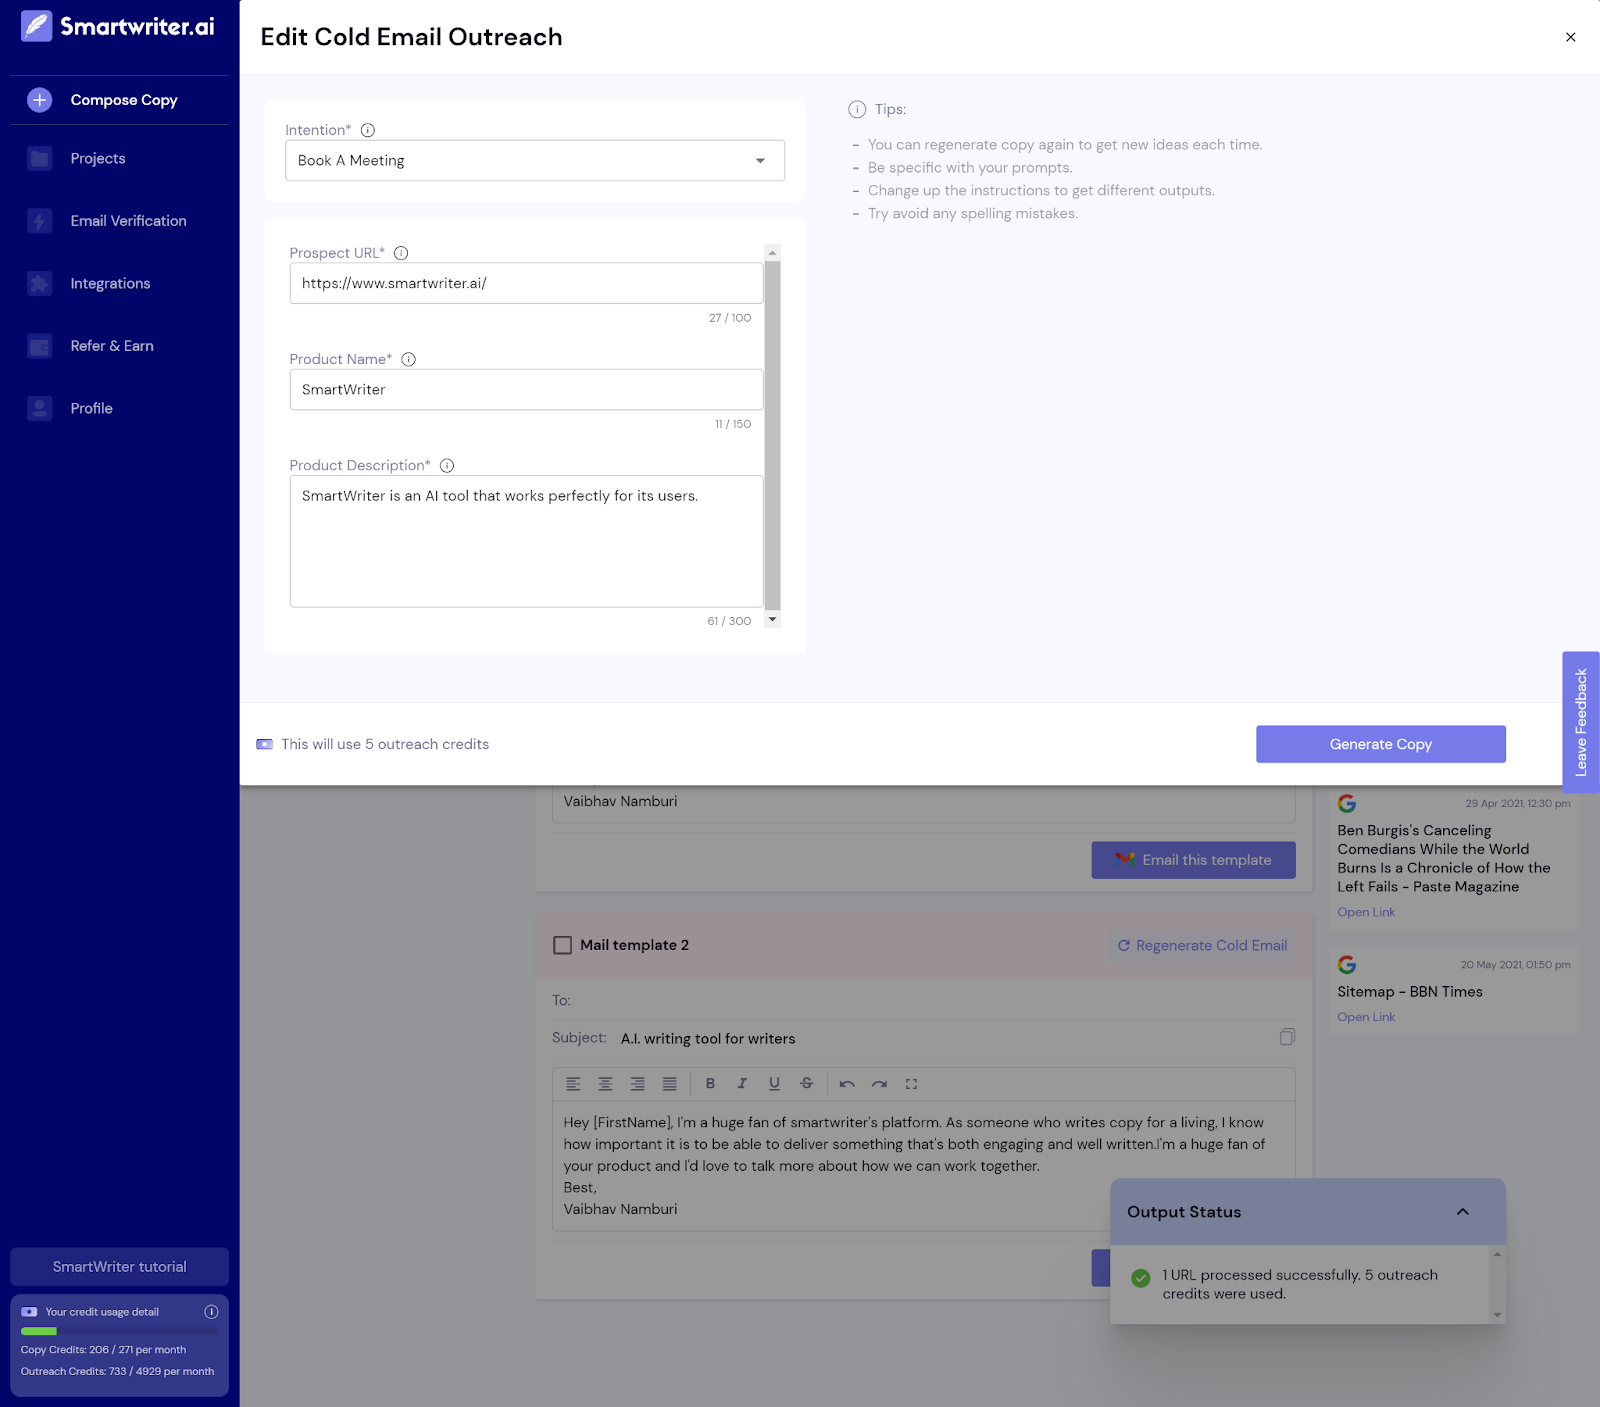
Task: Open the Intention dropdown
Action: pyautogui.click(x=535, y=161)
